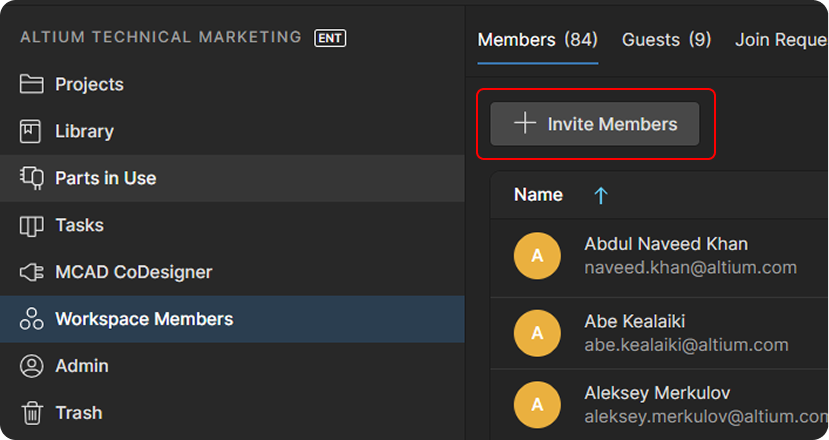Click the Altium Technical Marketing workspace title
The image size is (829, 440).
(x=161, y=37)
